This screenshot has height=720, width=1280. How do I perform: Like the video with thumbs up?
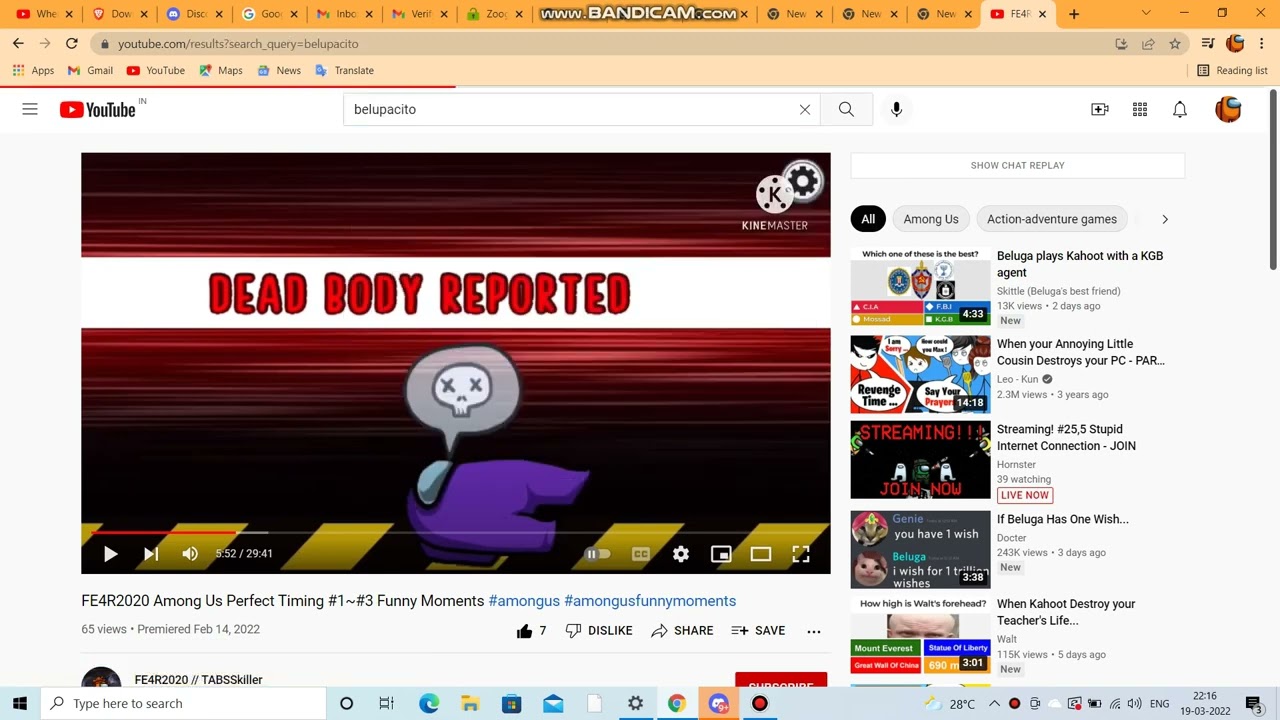531,630
